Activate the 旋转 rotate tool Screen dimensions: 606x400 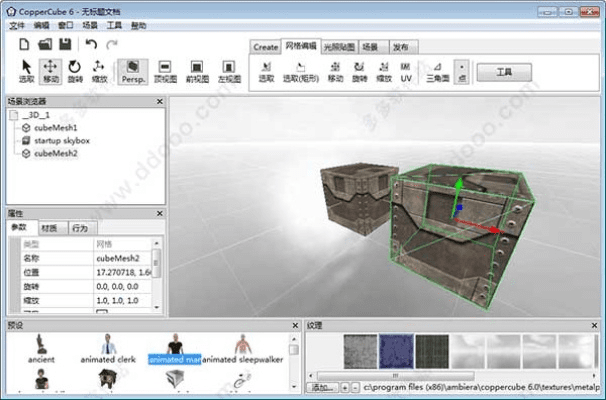(74, 70)
